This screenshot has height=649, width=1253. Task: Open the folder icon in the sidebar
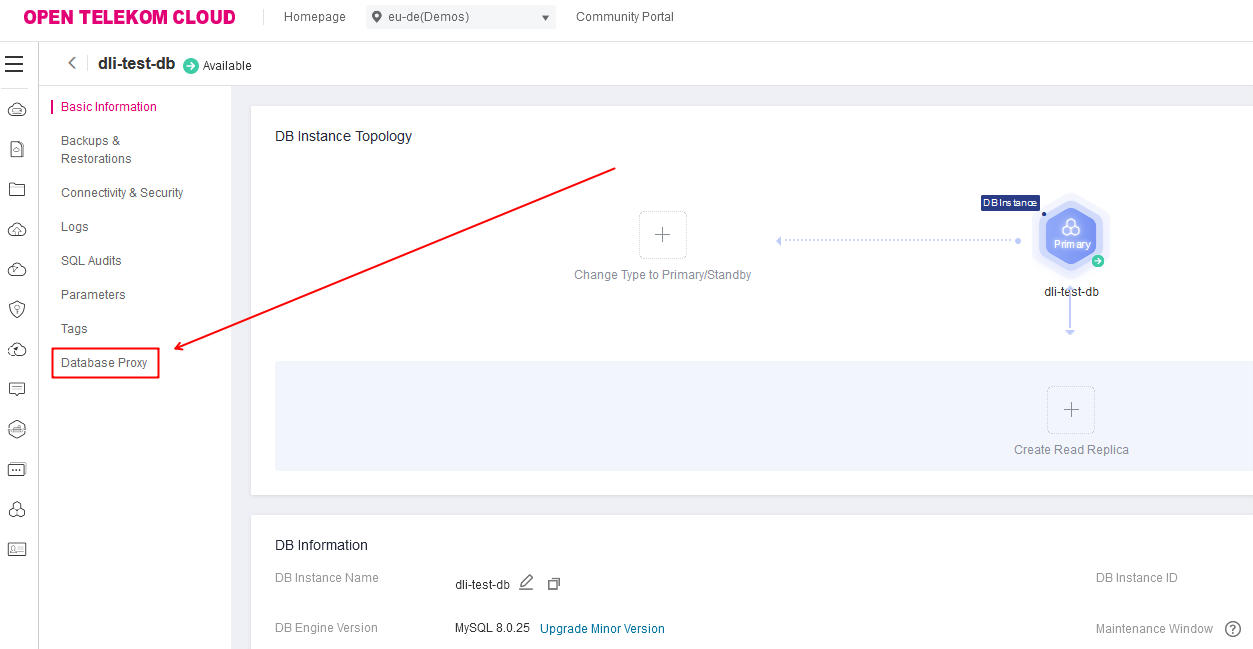(16, 189)
